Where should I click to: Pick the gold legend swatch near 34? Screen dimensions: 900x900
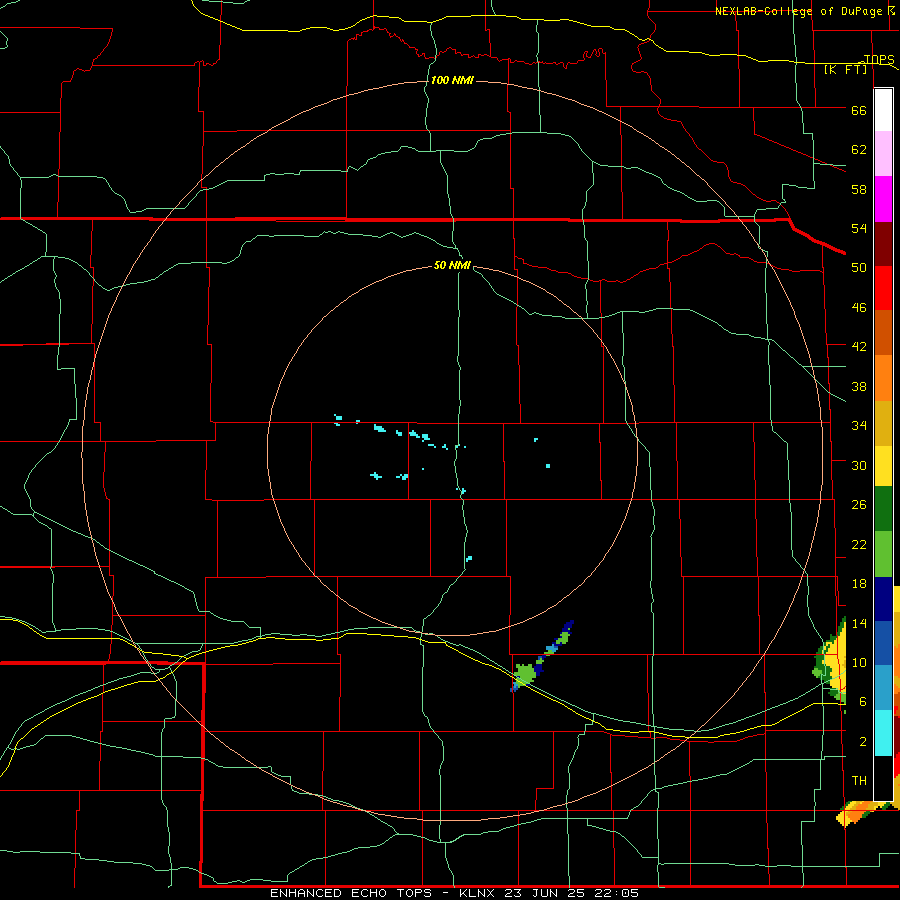tap(883, 424)
